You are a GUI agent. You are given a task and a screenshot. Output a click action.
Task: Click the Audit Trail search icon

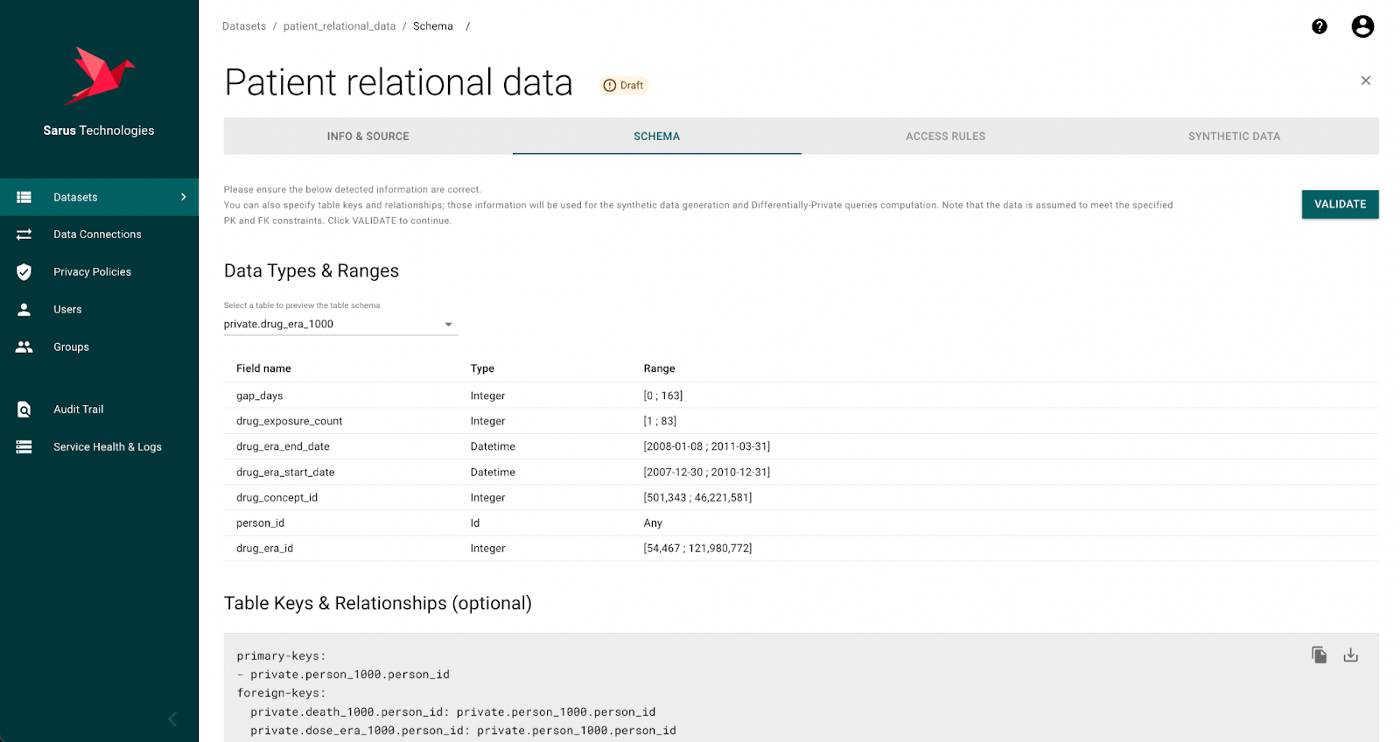tap(24, 409)
